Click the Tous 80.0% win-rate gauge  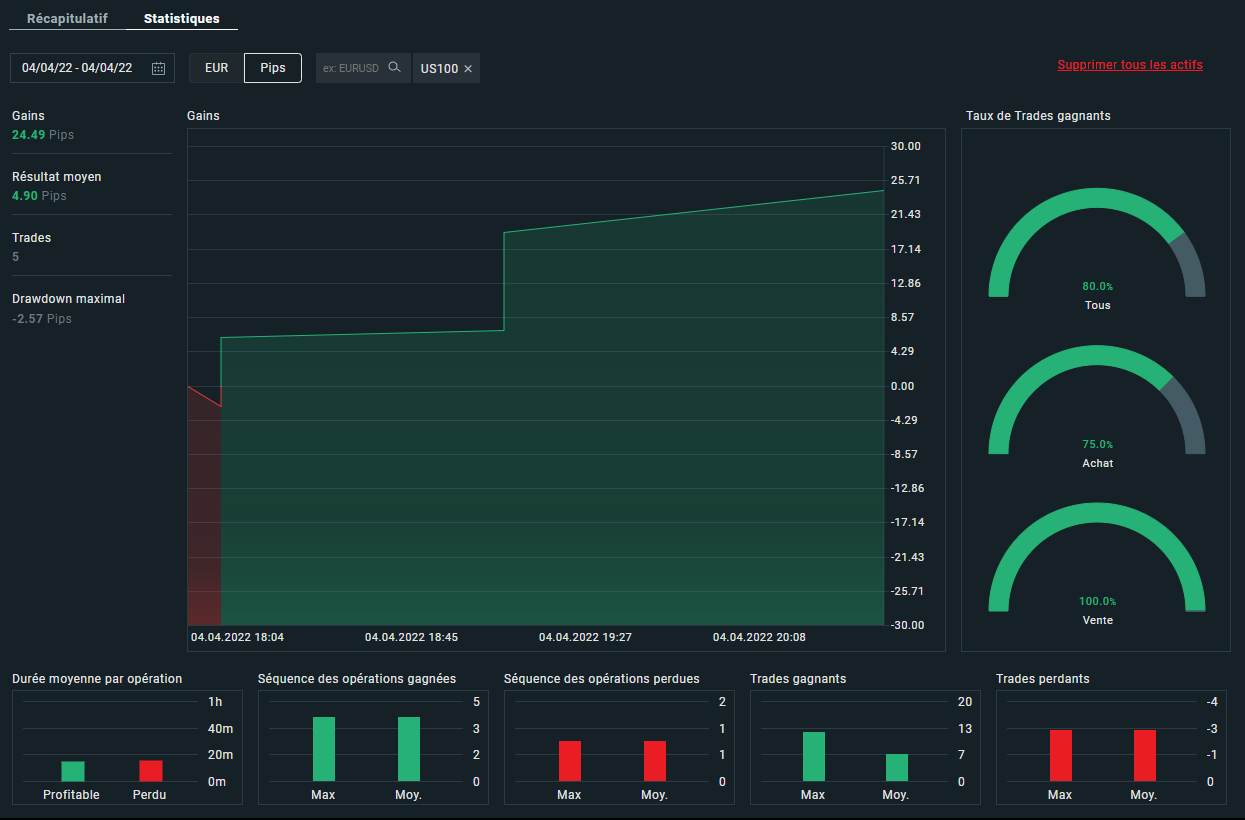[x=1097, y=250]
